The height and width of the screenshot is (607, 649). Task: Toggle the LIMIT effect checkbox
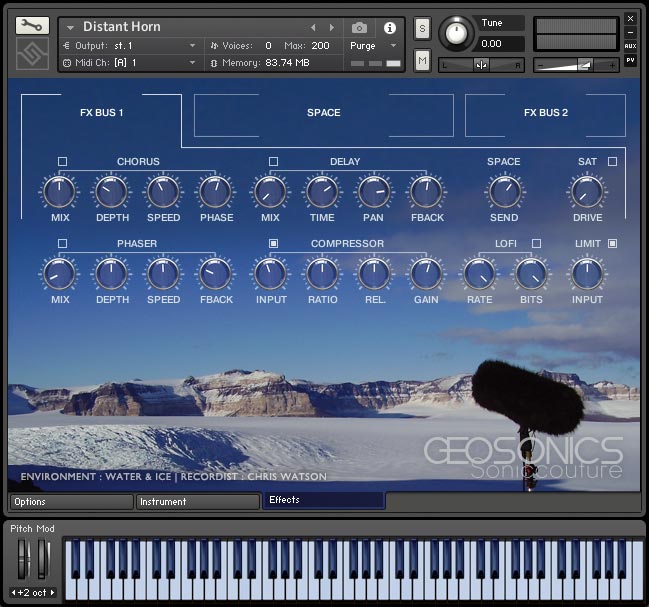click(612, 243)
